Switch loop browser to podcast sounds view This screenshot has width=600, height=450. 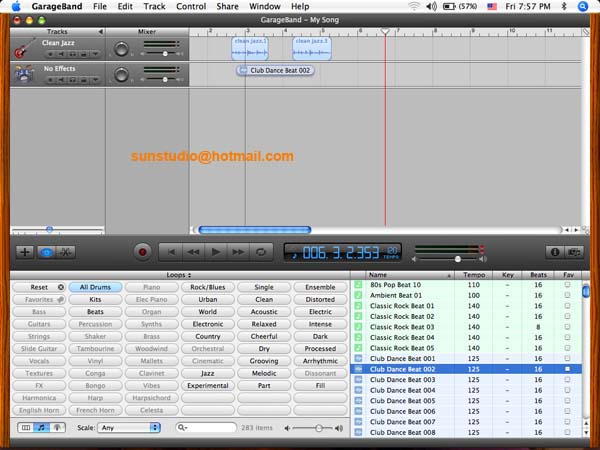pos(57,428)
